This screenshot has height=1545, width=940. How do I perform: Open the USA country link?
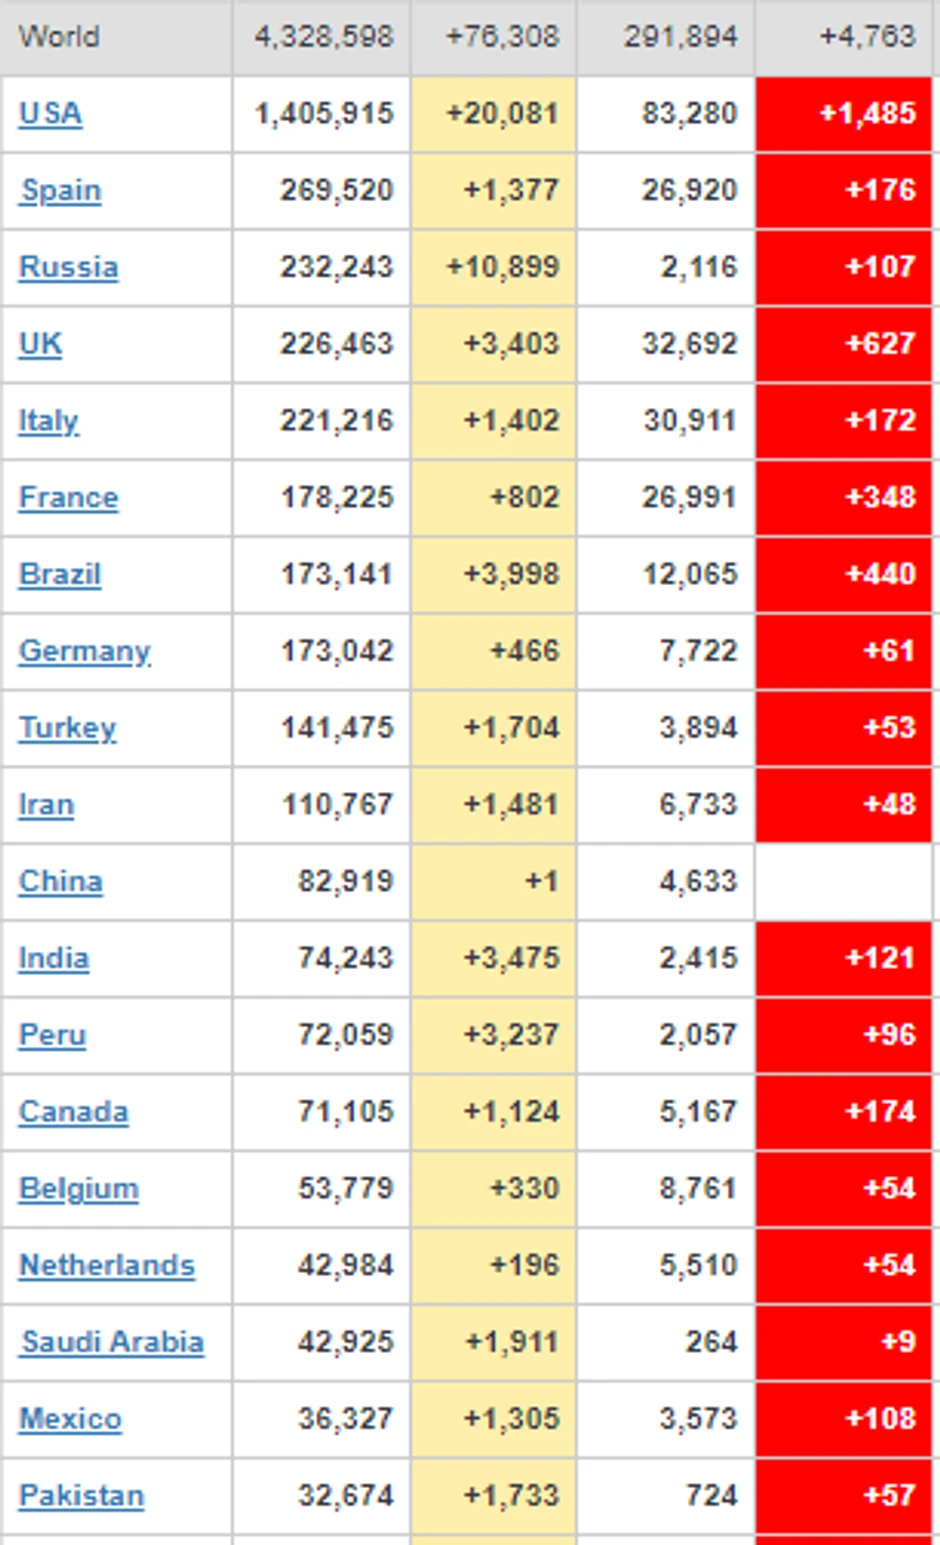click(50, 114)
